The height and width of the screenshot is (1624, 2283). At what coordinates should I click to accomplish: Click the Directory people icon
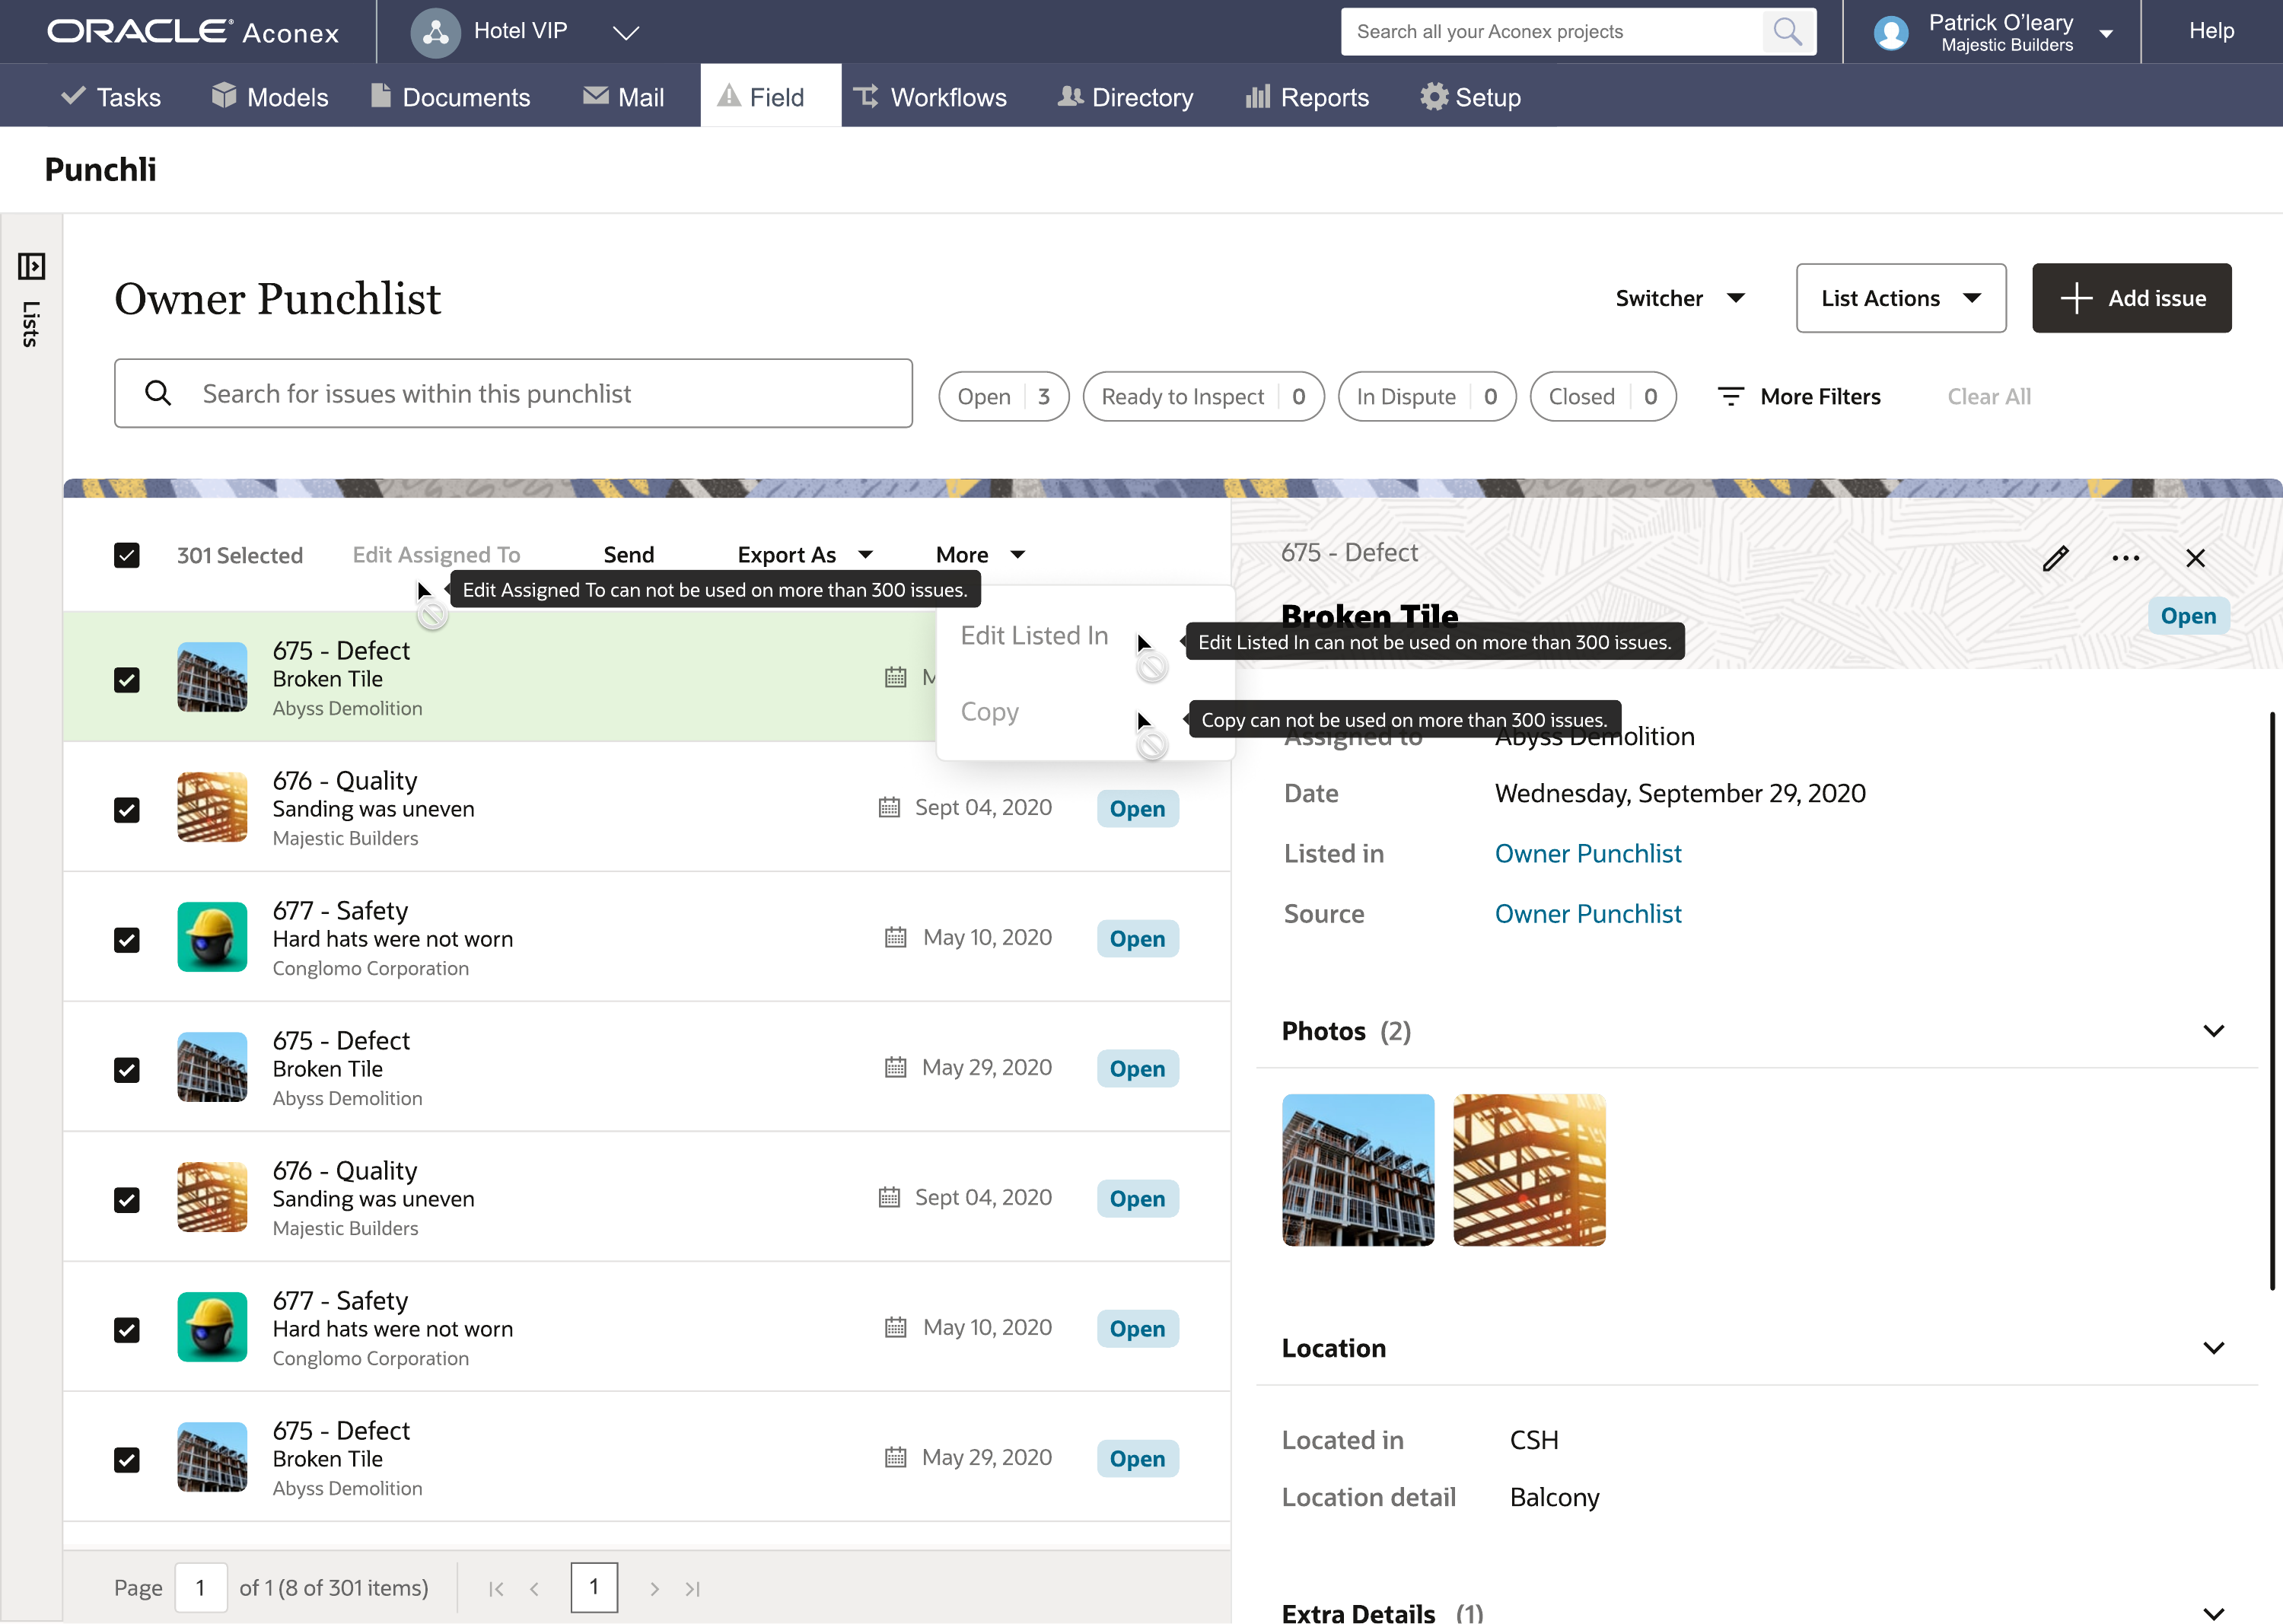point(1070,96)
